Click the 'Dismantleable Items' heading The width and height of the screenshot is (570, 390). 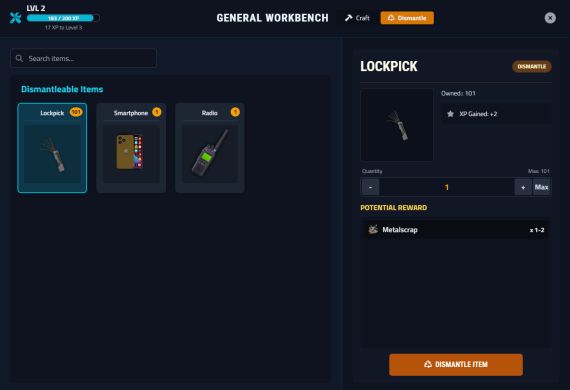[x=62, y=89]
